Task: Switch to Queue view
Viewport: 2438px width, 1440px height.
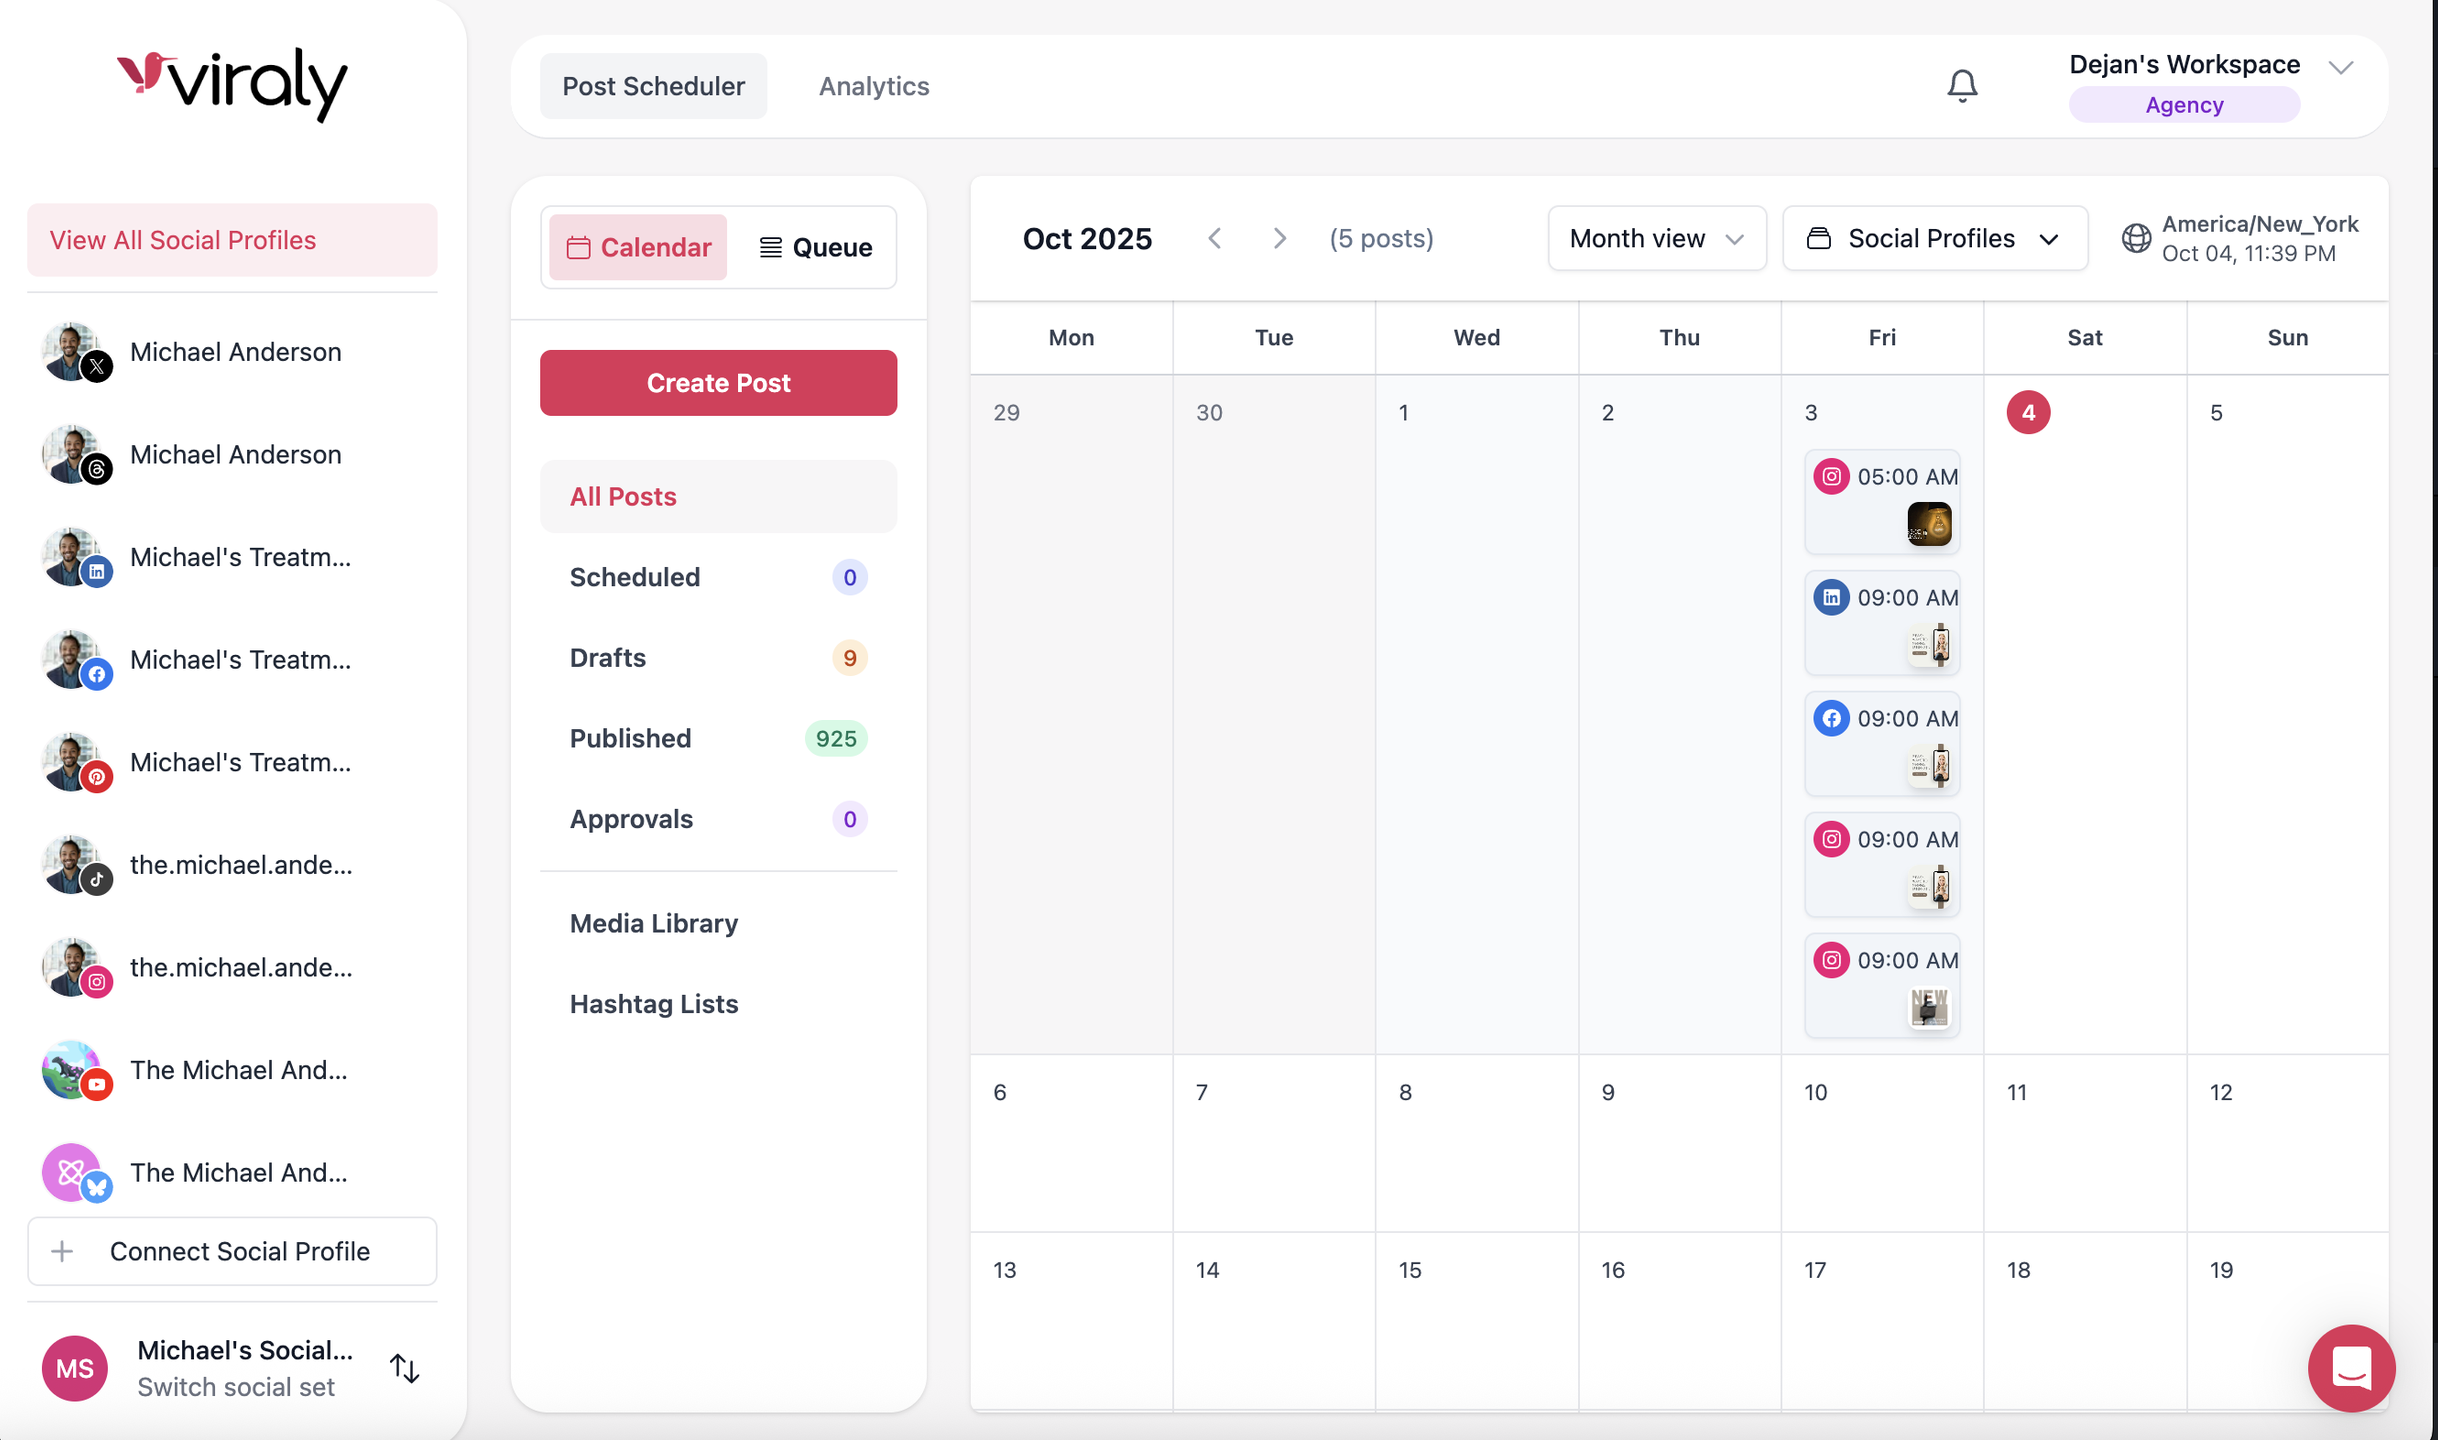Action: [x=815, y=247]
